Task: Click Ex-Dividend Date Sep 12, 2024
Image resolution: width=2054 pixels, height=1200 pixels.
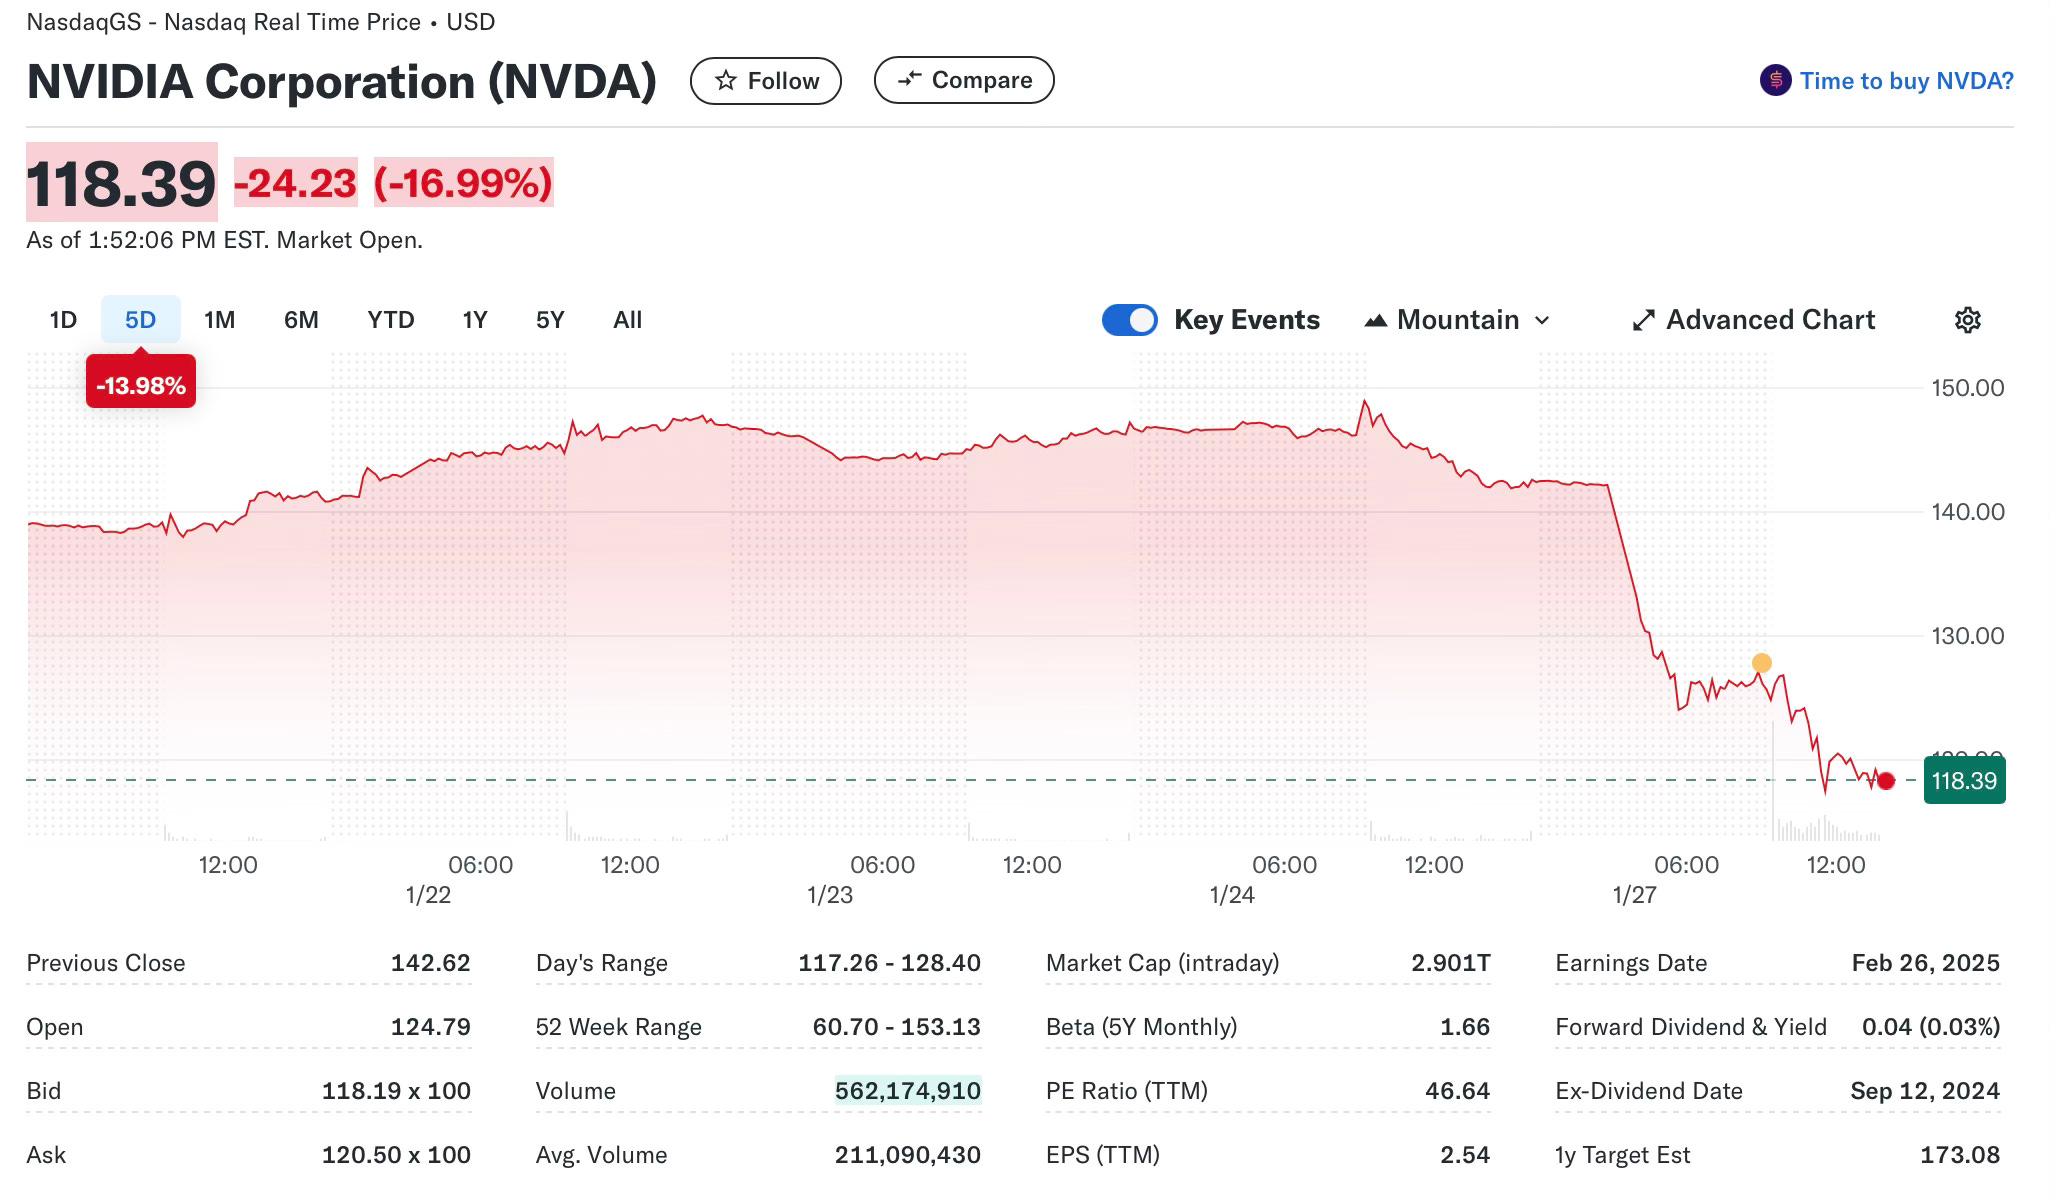Action: click(1925, 1091)
